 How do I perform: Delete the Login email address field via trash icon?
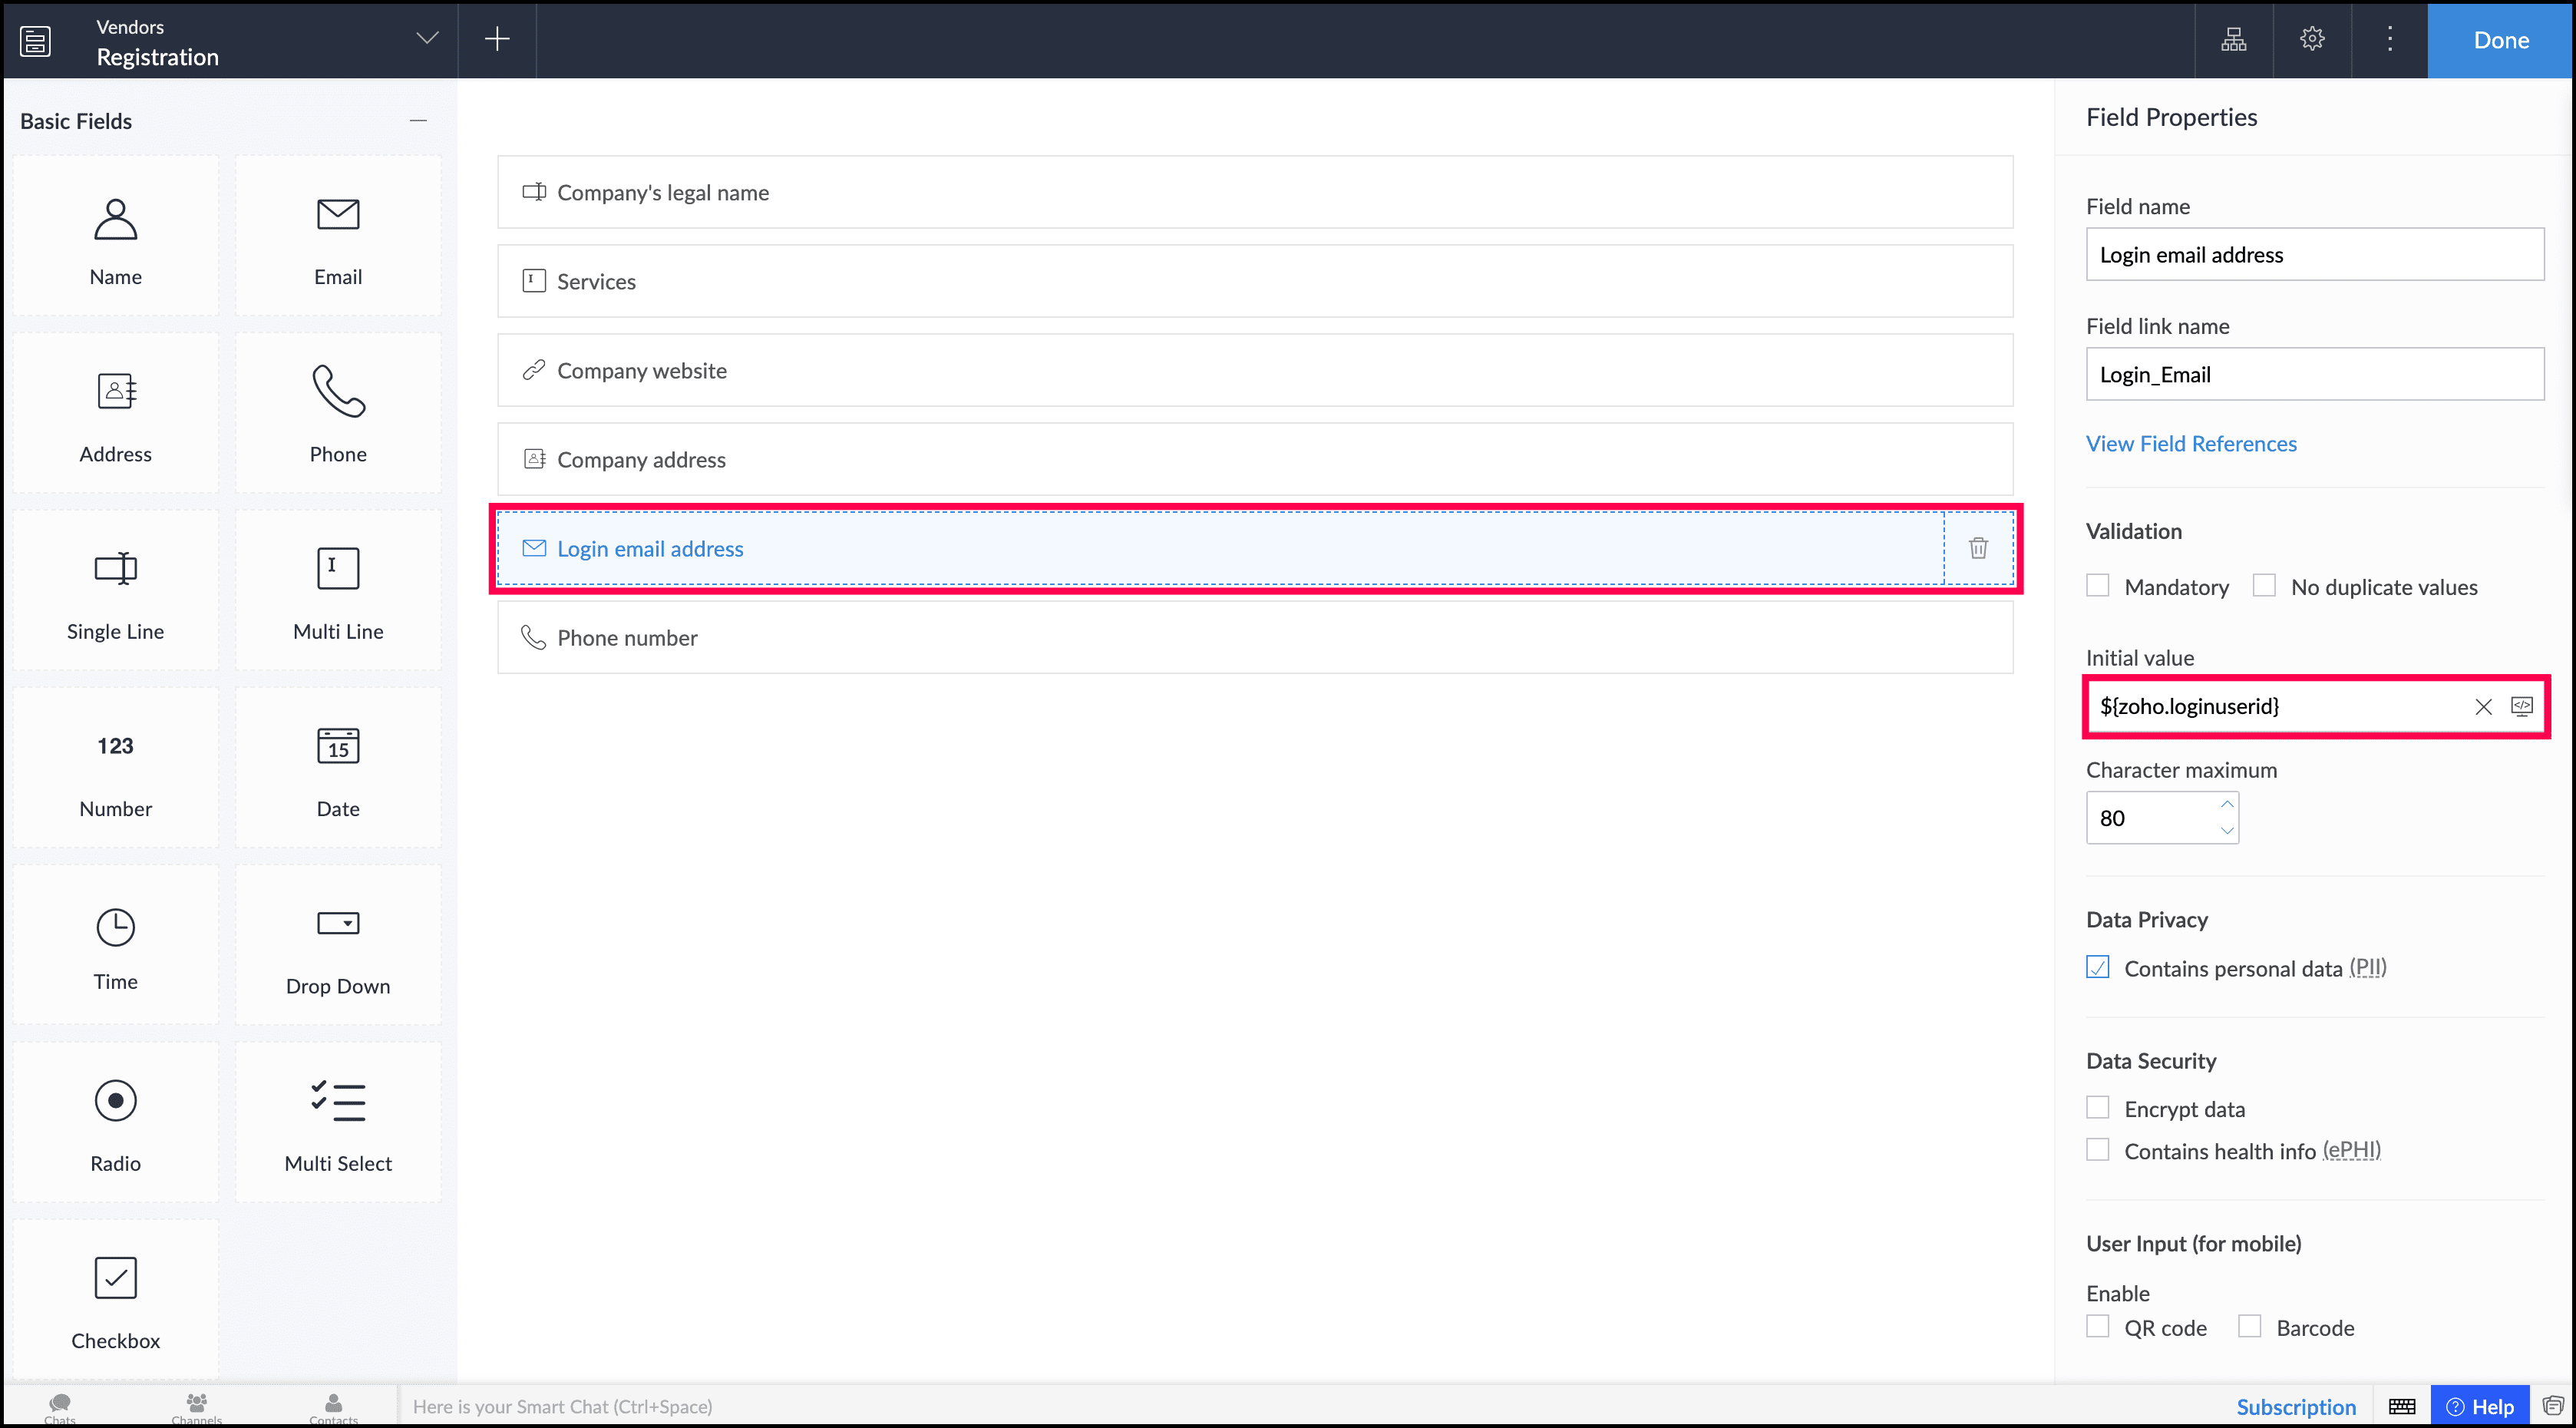1977,548
